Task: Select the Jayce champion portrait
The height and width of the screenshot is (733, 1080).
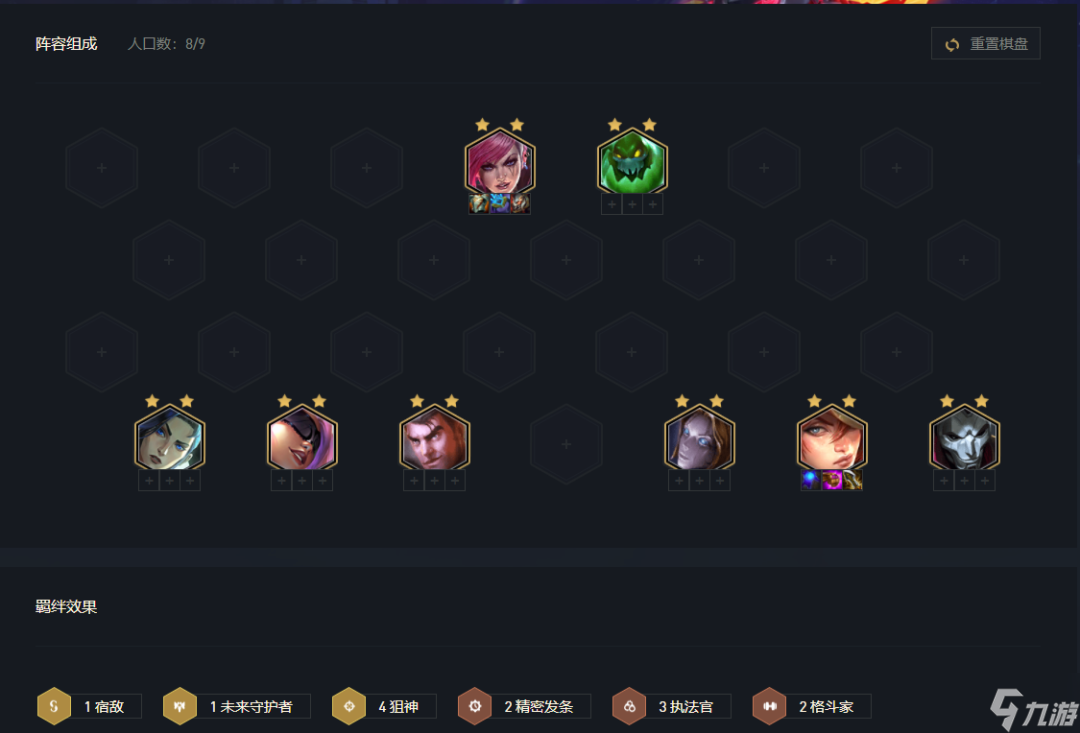Action: coord(434,439)
